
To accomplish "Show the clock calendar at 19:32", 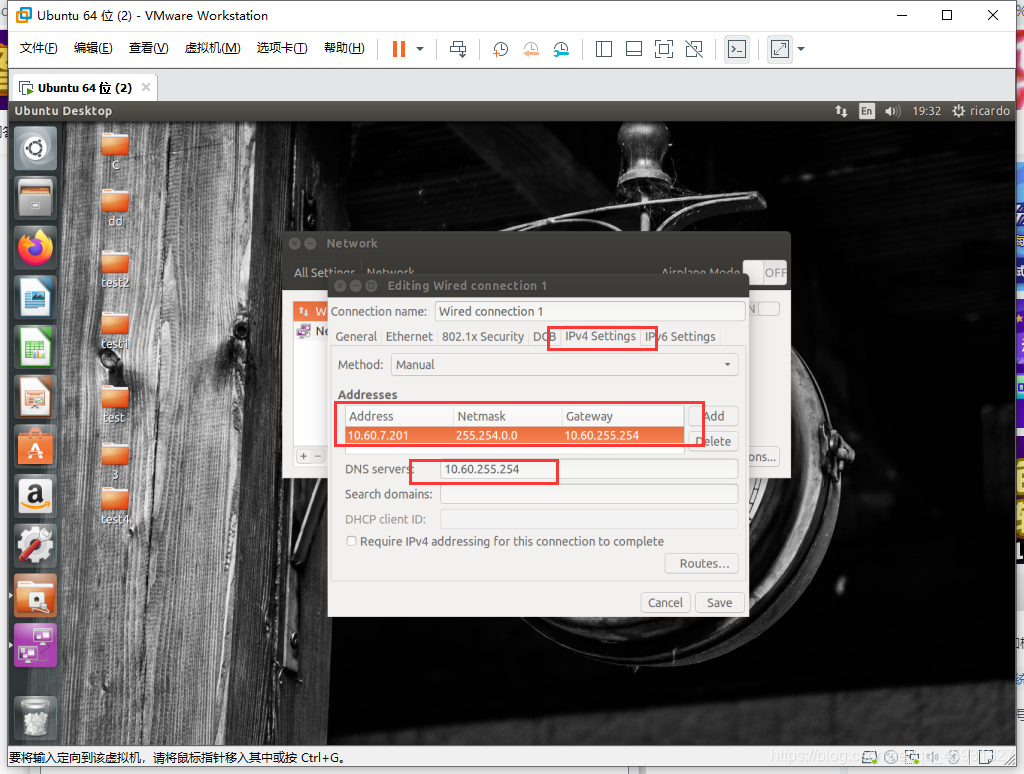I will [926, 111].
